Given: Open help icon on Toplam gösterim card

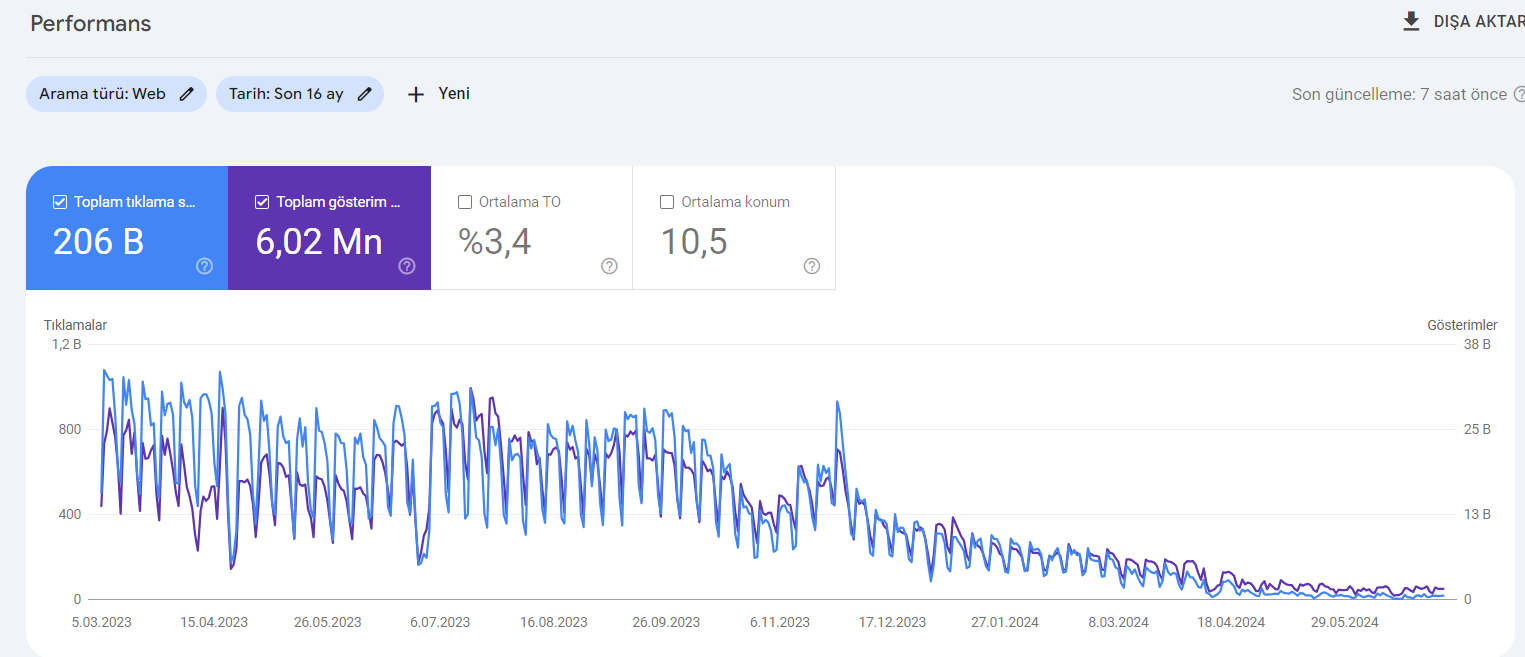Looking at the screenshot, I should [407, 266].
